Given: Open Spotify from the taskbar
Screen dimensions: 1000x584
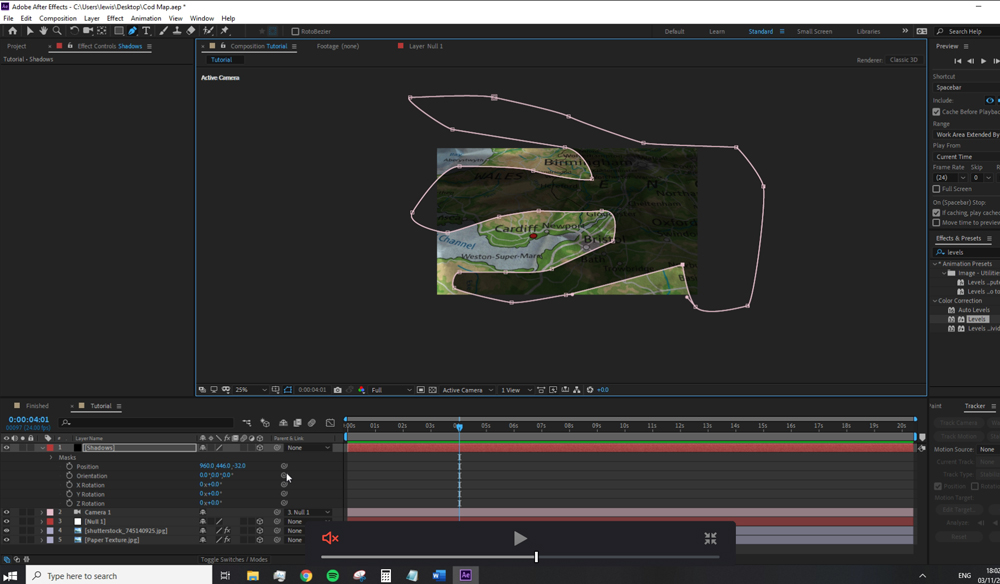Looking at the screenshot, I should (x=332, y=576).
